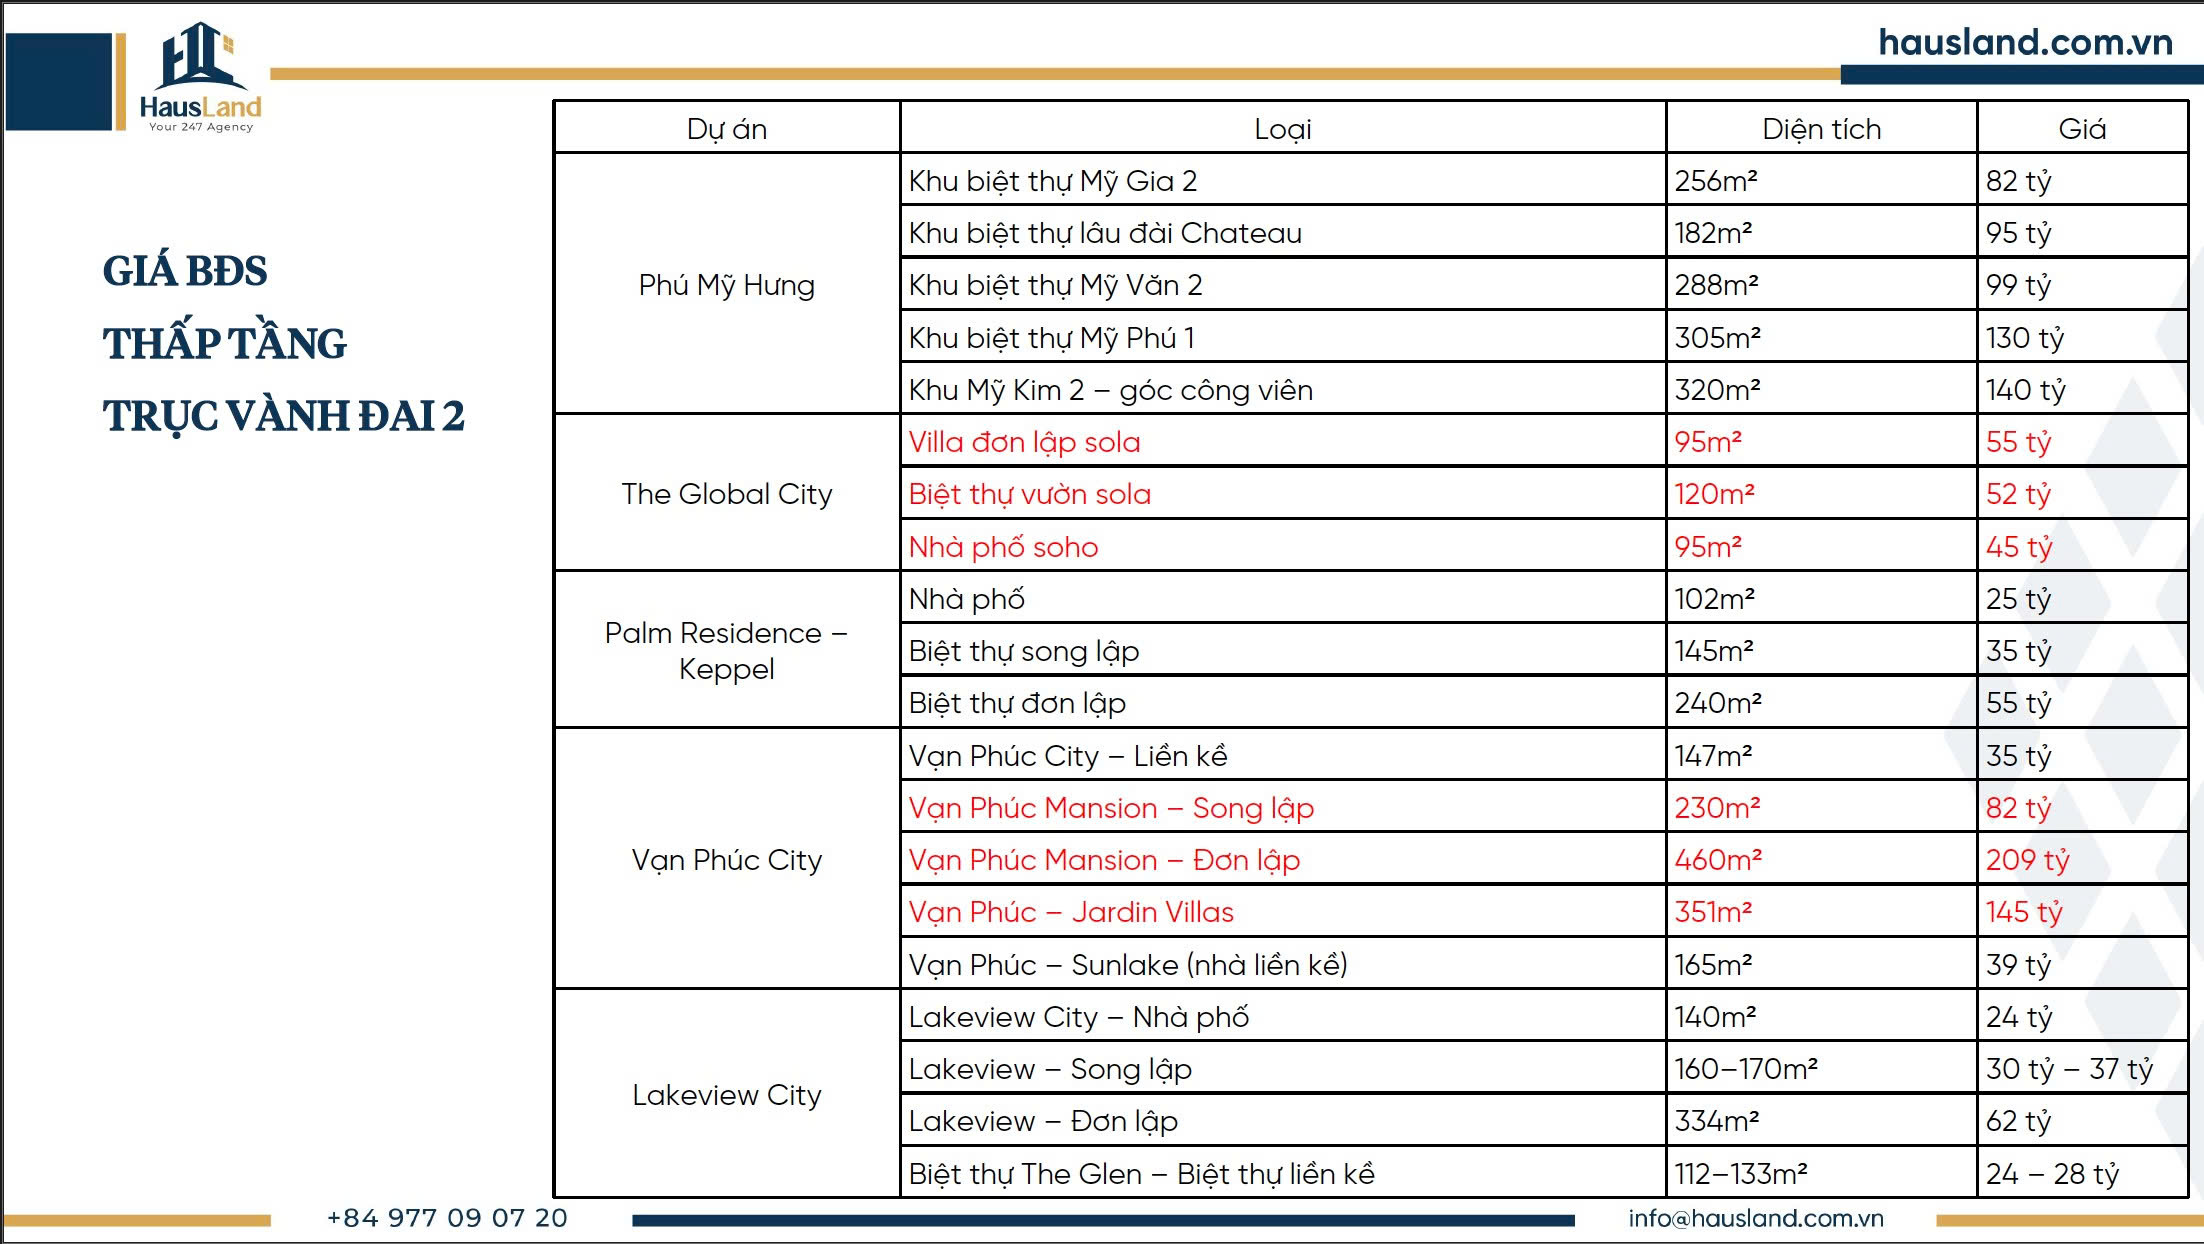Click the red "Biệt thự vườn sola" entry
The image size is (2204, 1244).
1030,494
